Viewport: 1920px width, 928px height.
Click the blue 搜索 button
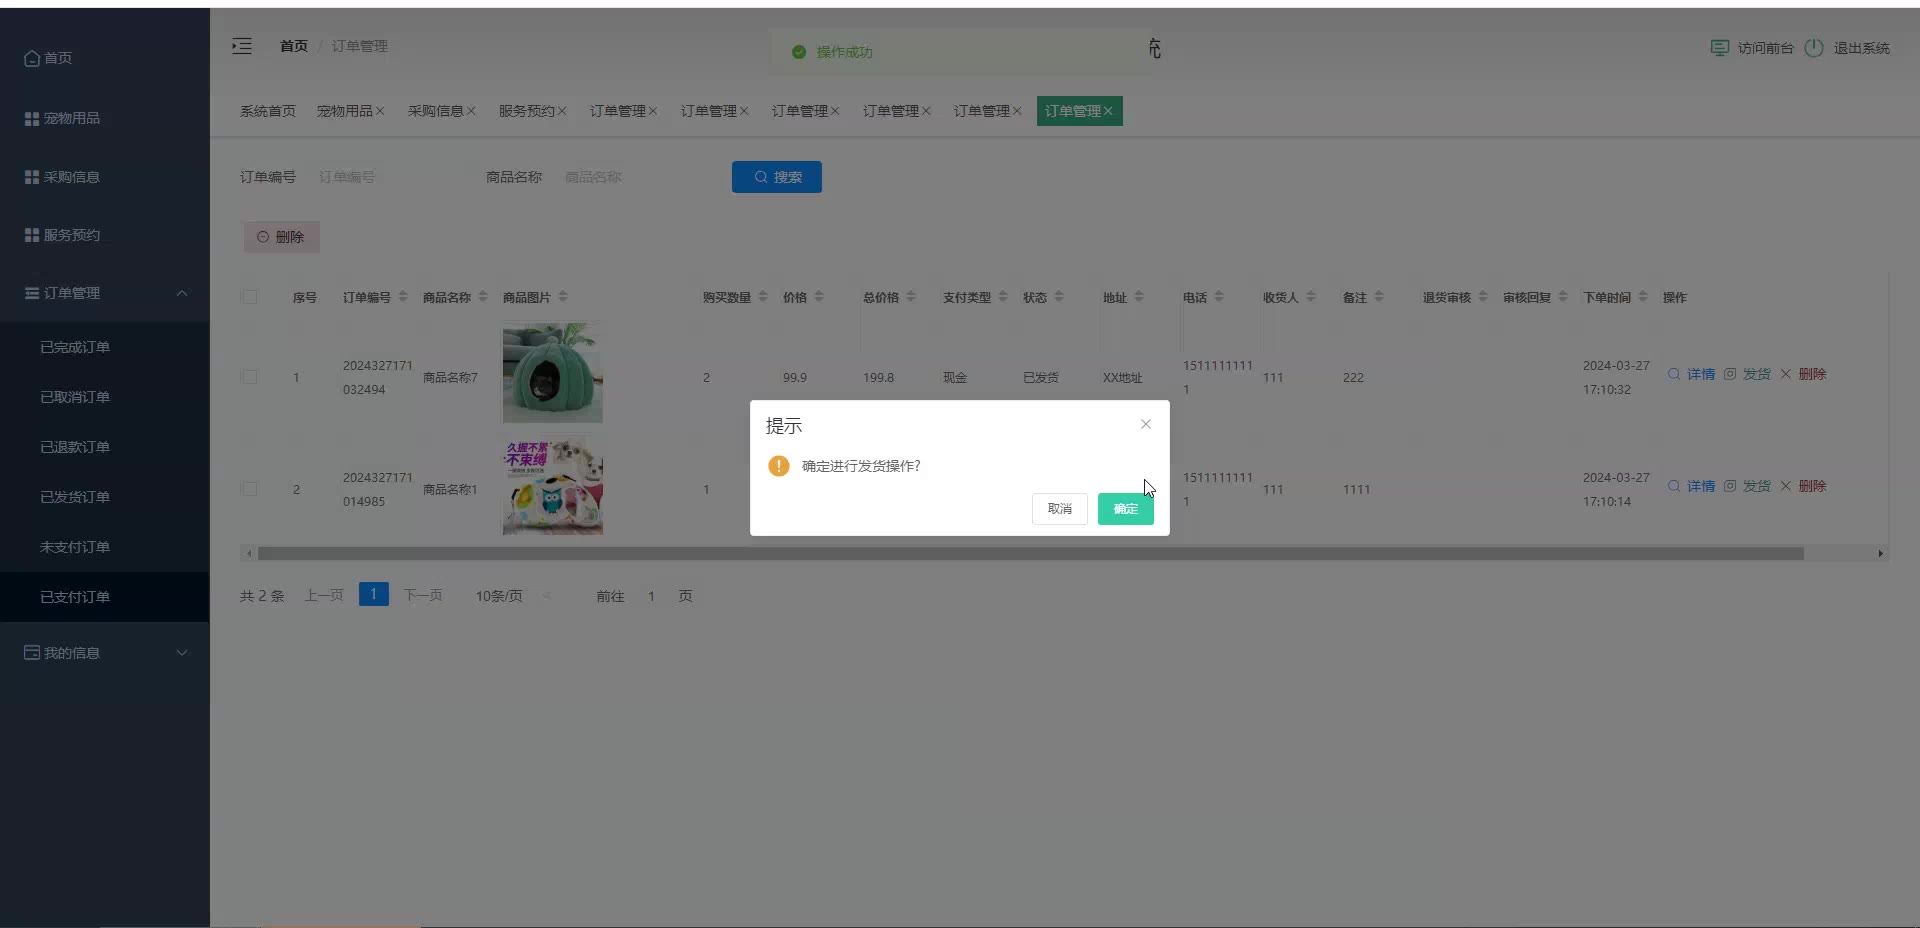777,177
